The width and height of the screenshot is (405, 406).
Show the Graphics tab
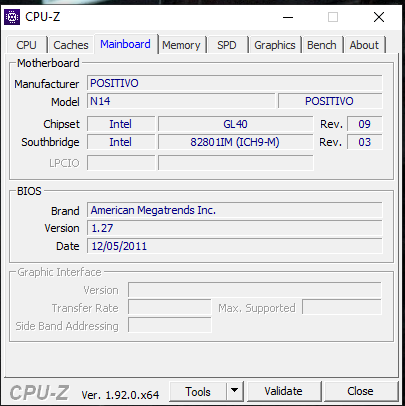pos(275,45)
